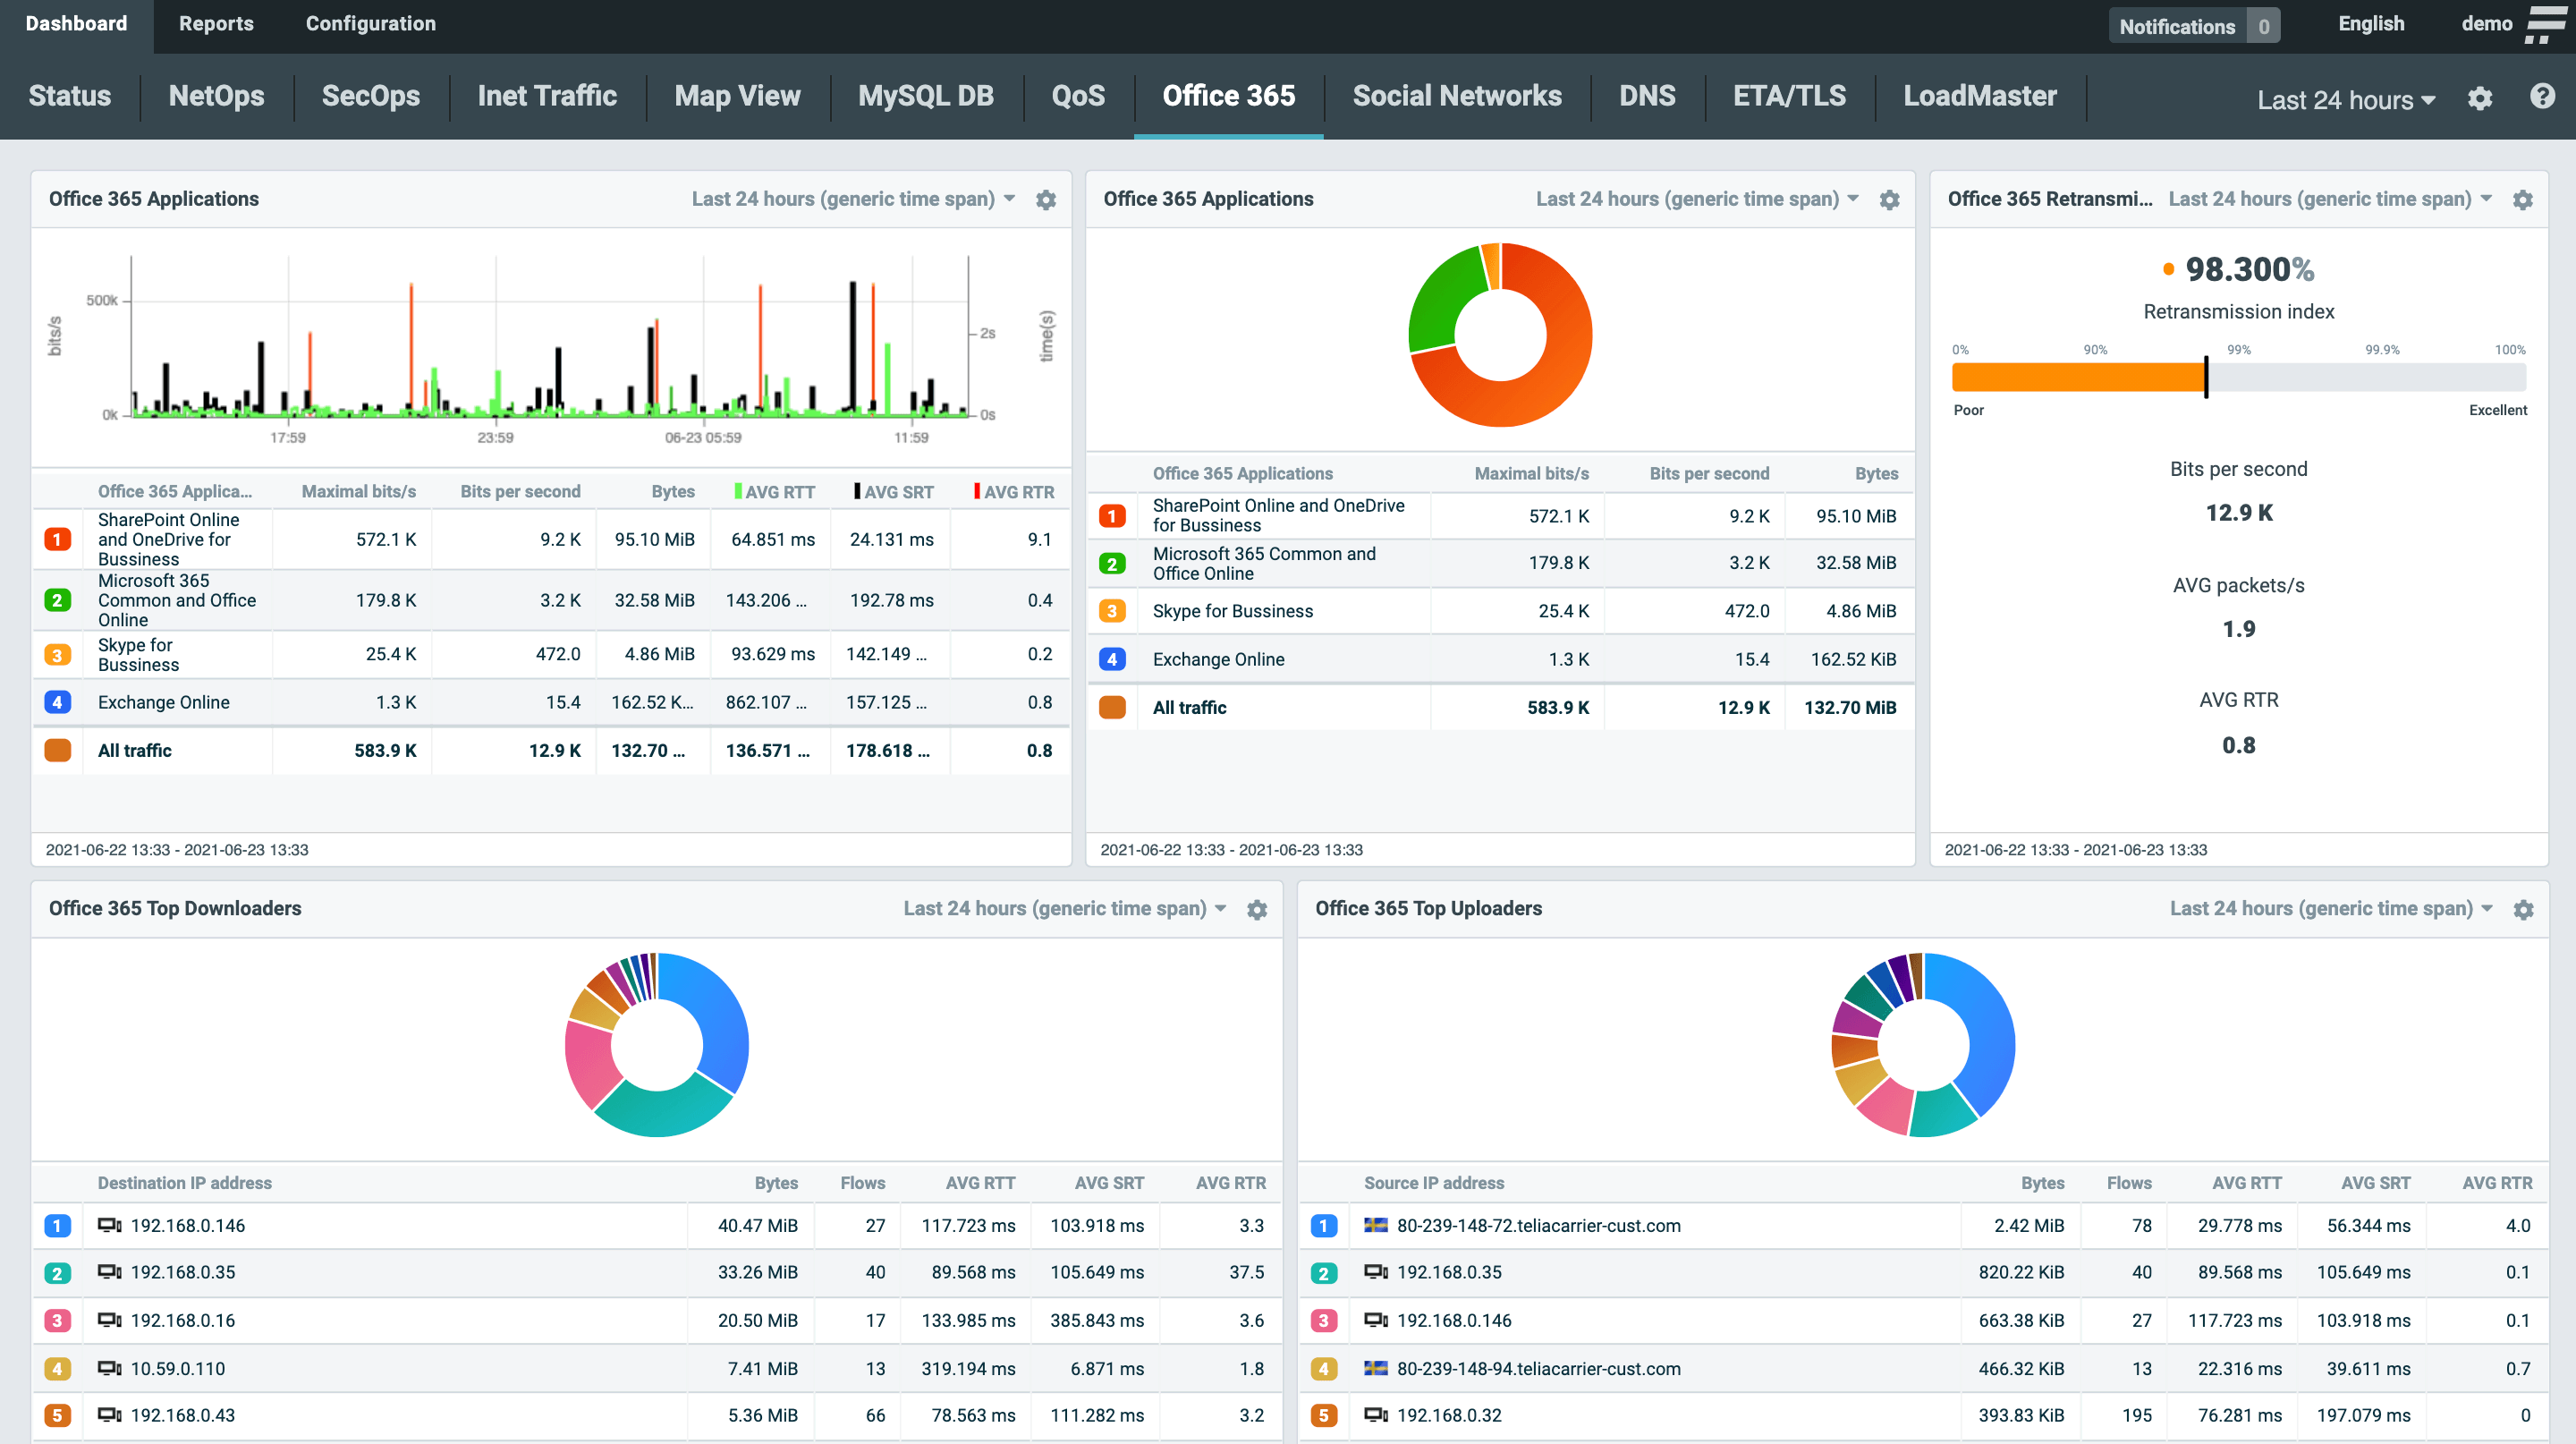The image size is (2576, 1444).
Task: Toggle the AVG RTT green series legend
Action: tap(773, 492)
